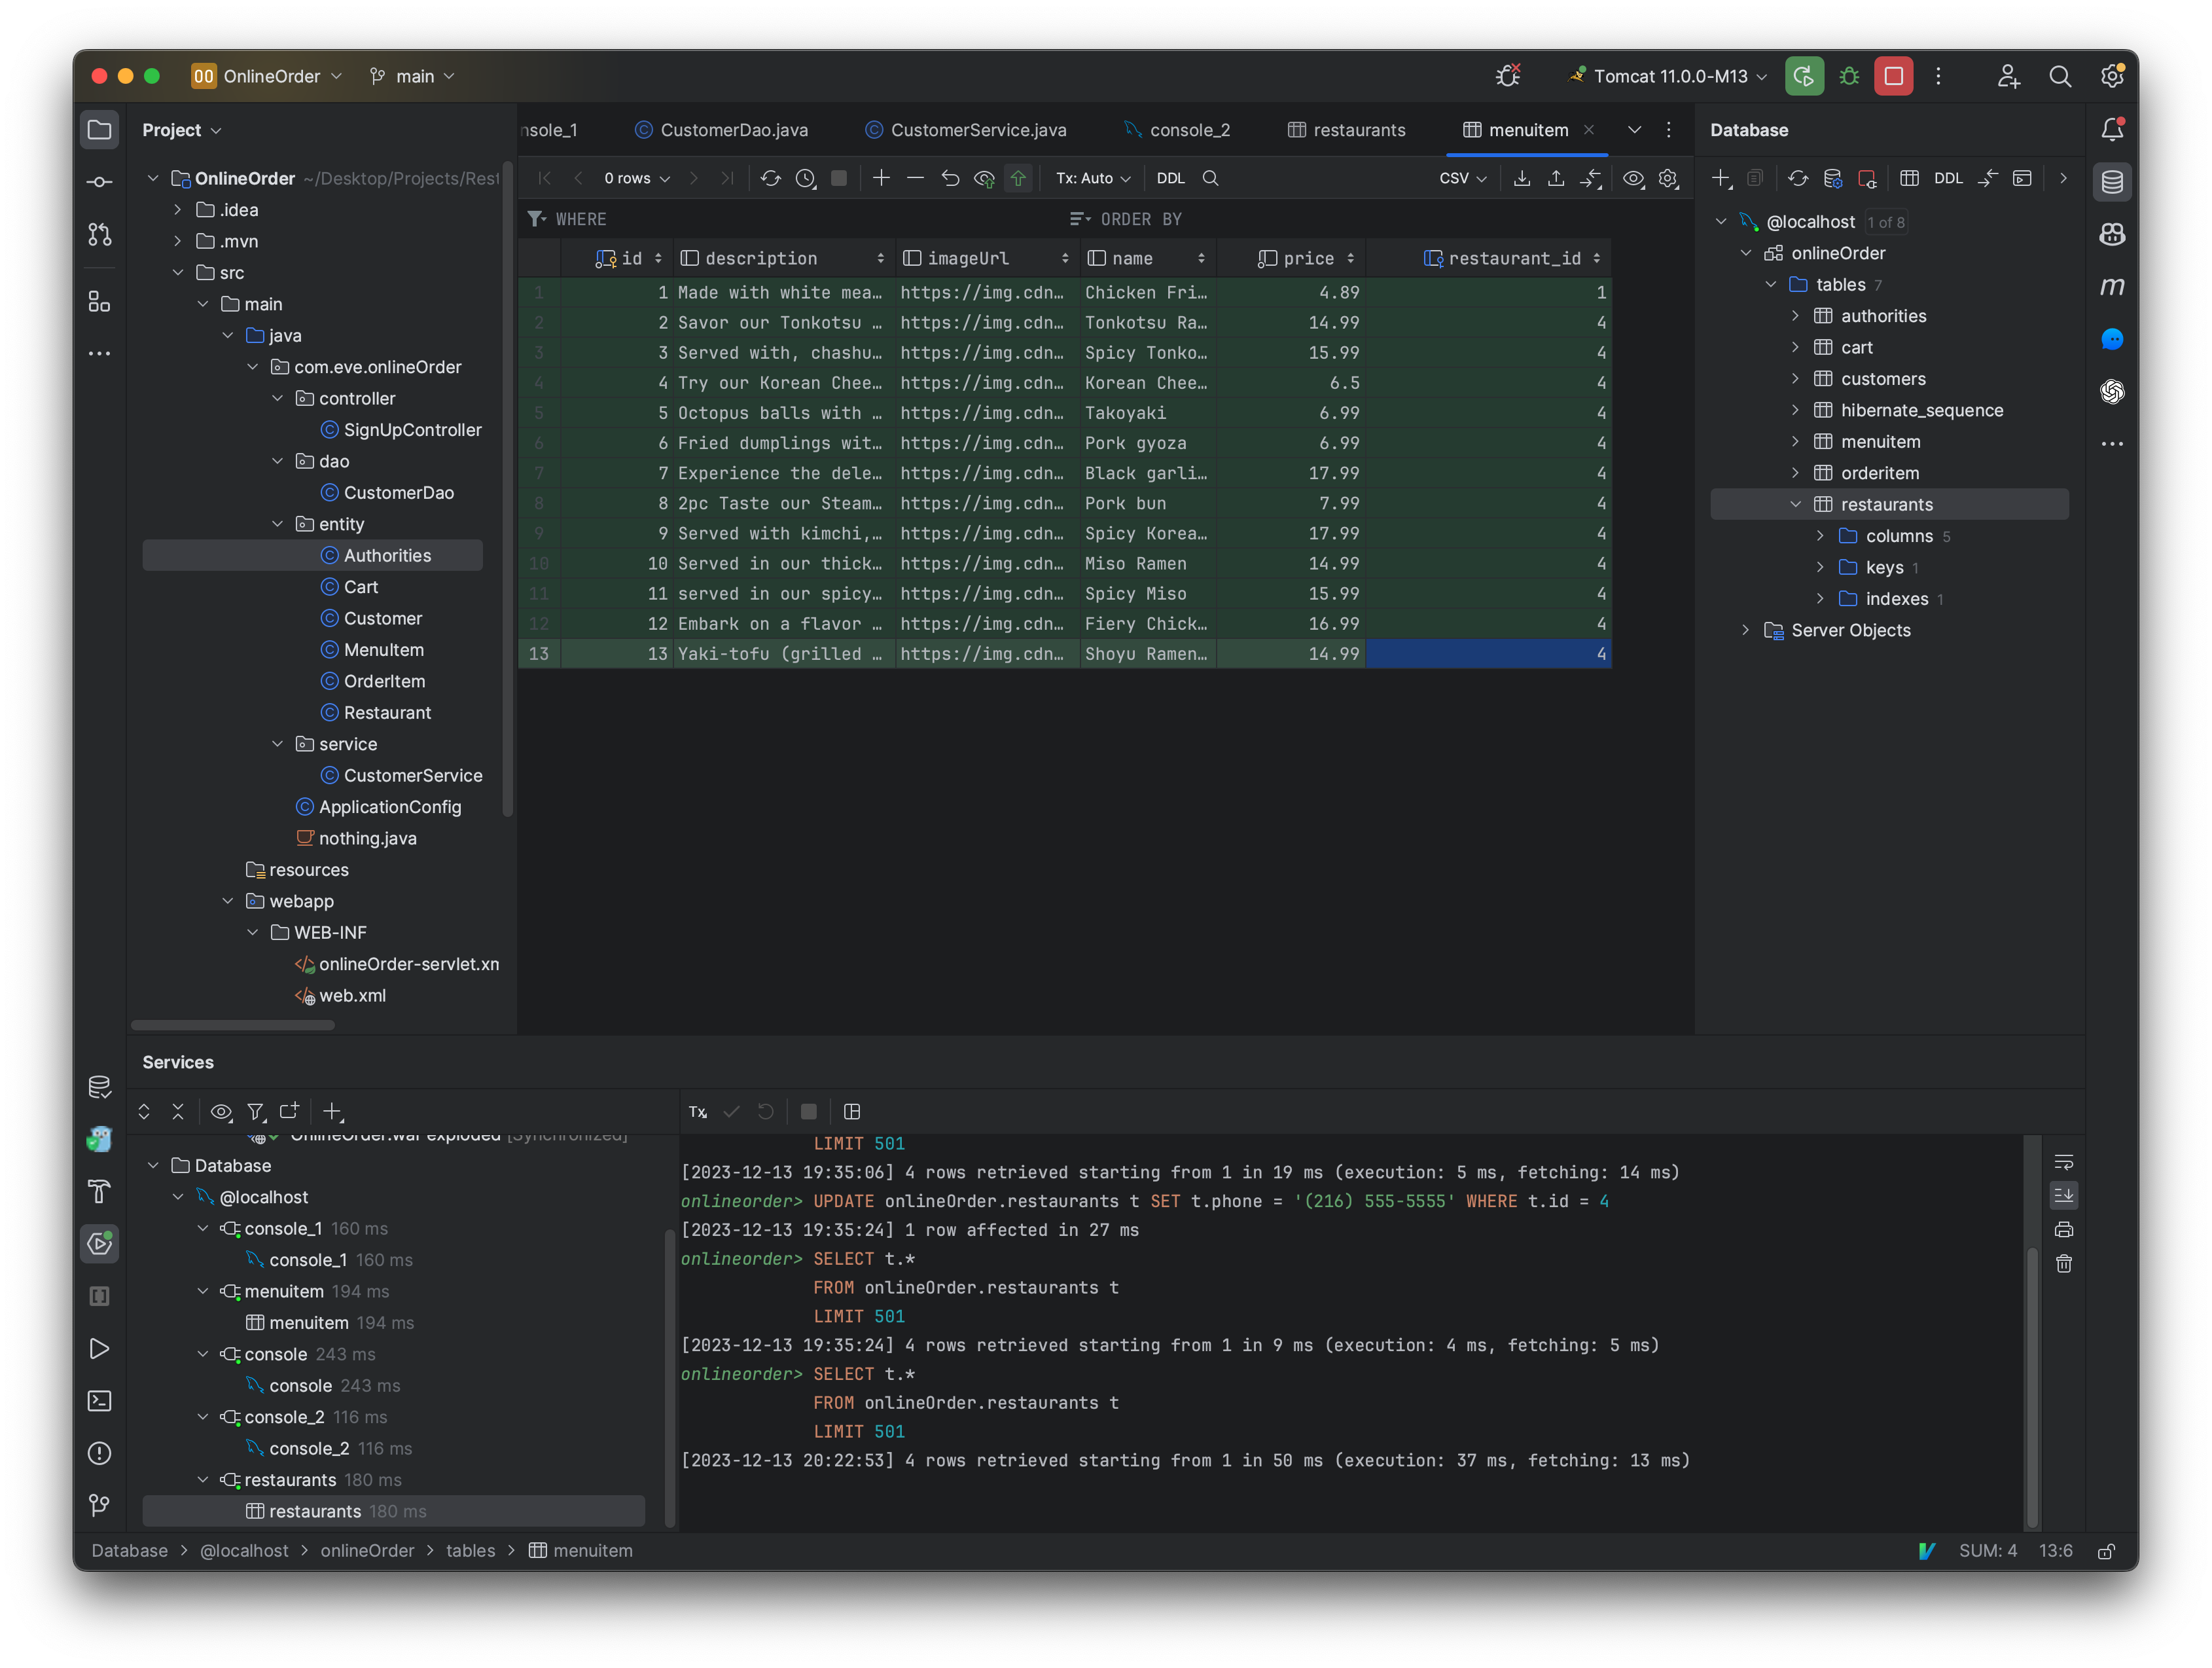Open Search Everywhere with the magnifier
Image resolution: width=2212 pixels, height=1668 pixels.
(2060, 76)
